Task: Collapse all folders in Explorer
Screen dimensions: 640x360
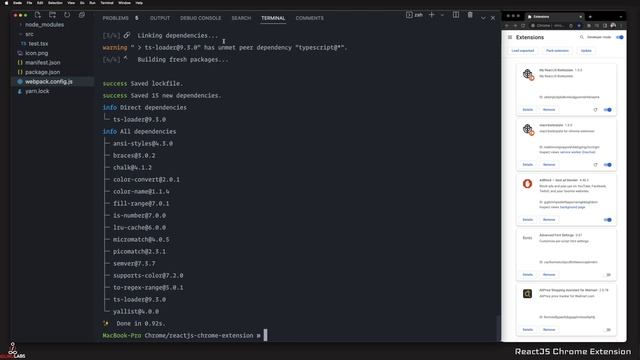Action: pyautogui.click(x=82, y=15)
